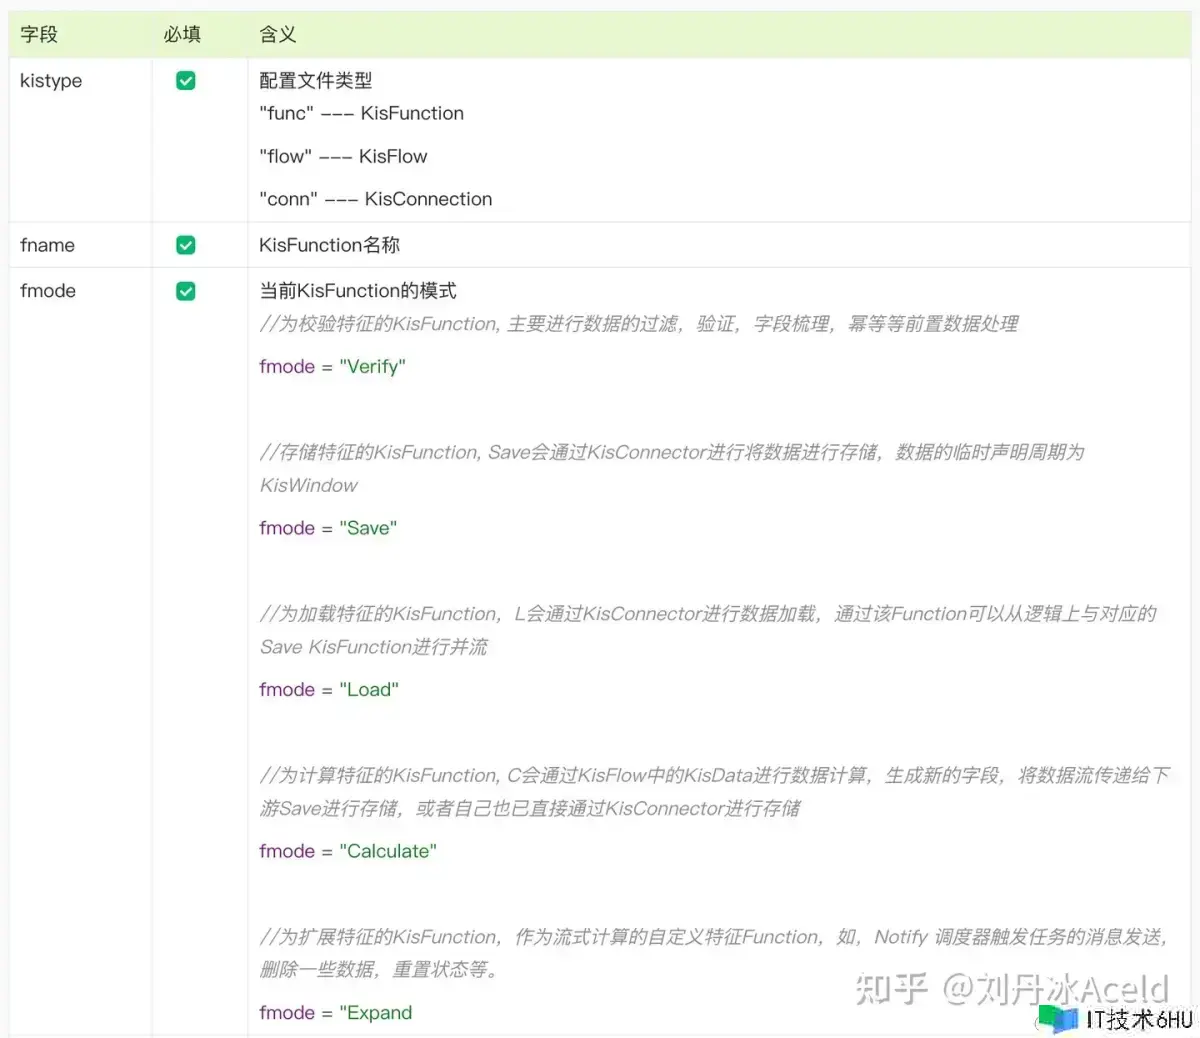The width and height of the screenshot is (1200, 1038).
Task: Click the fmode field name cell
Action: click(48, 291)
